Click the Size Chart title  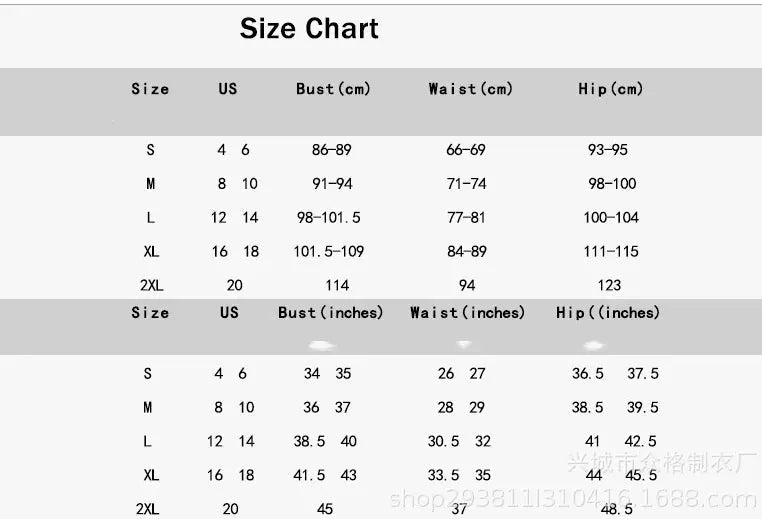[x=309, y=29]
